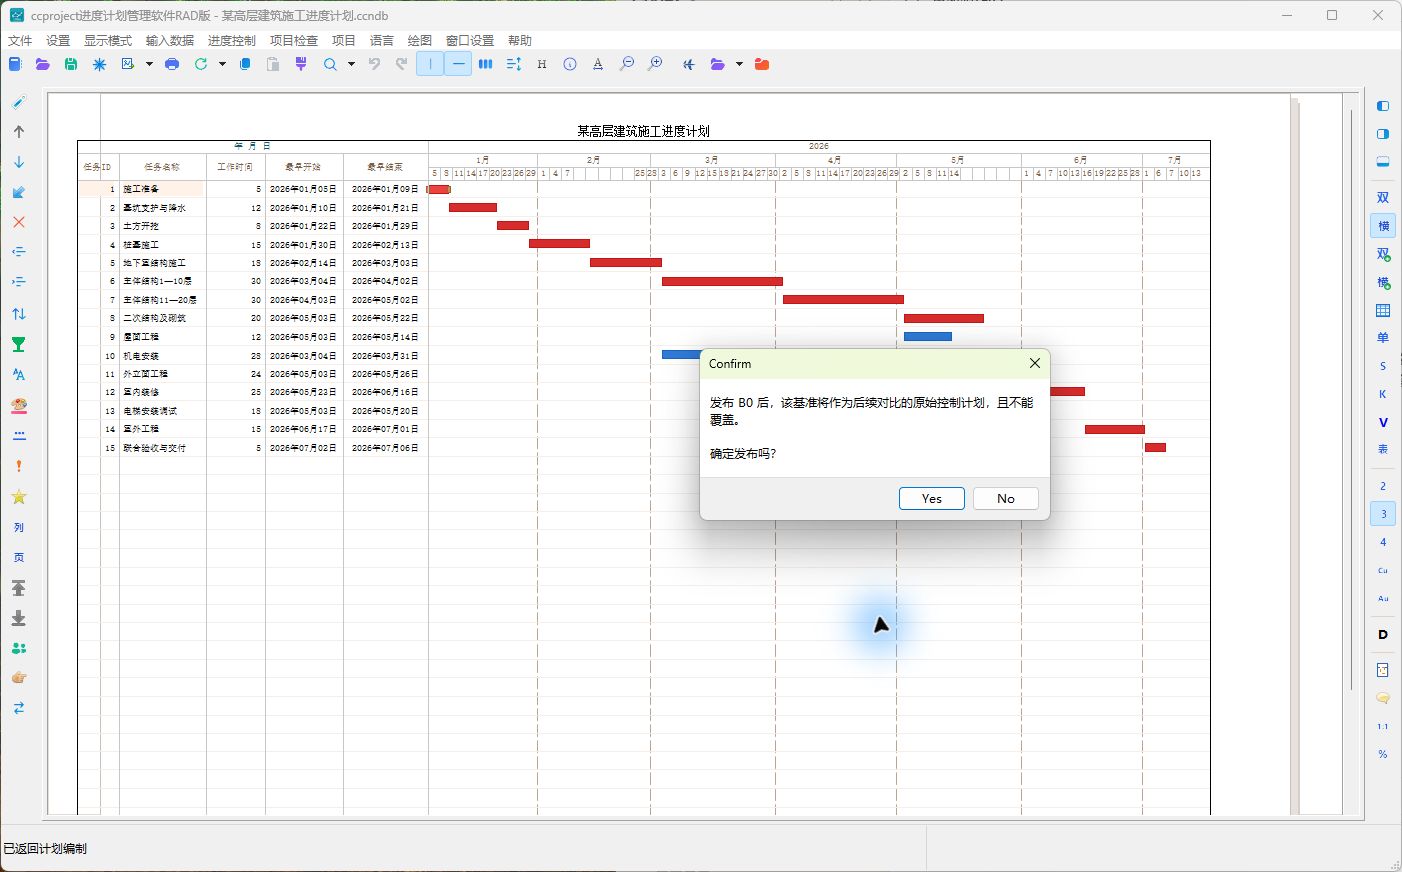This screenshot has height=872, width=1402.
Task: Open the 帮助 menu
Action: (520, 40)
